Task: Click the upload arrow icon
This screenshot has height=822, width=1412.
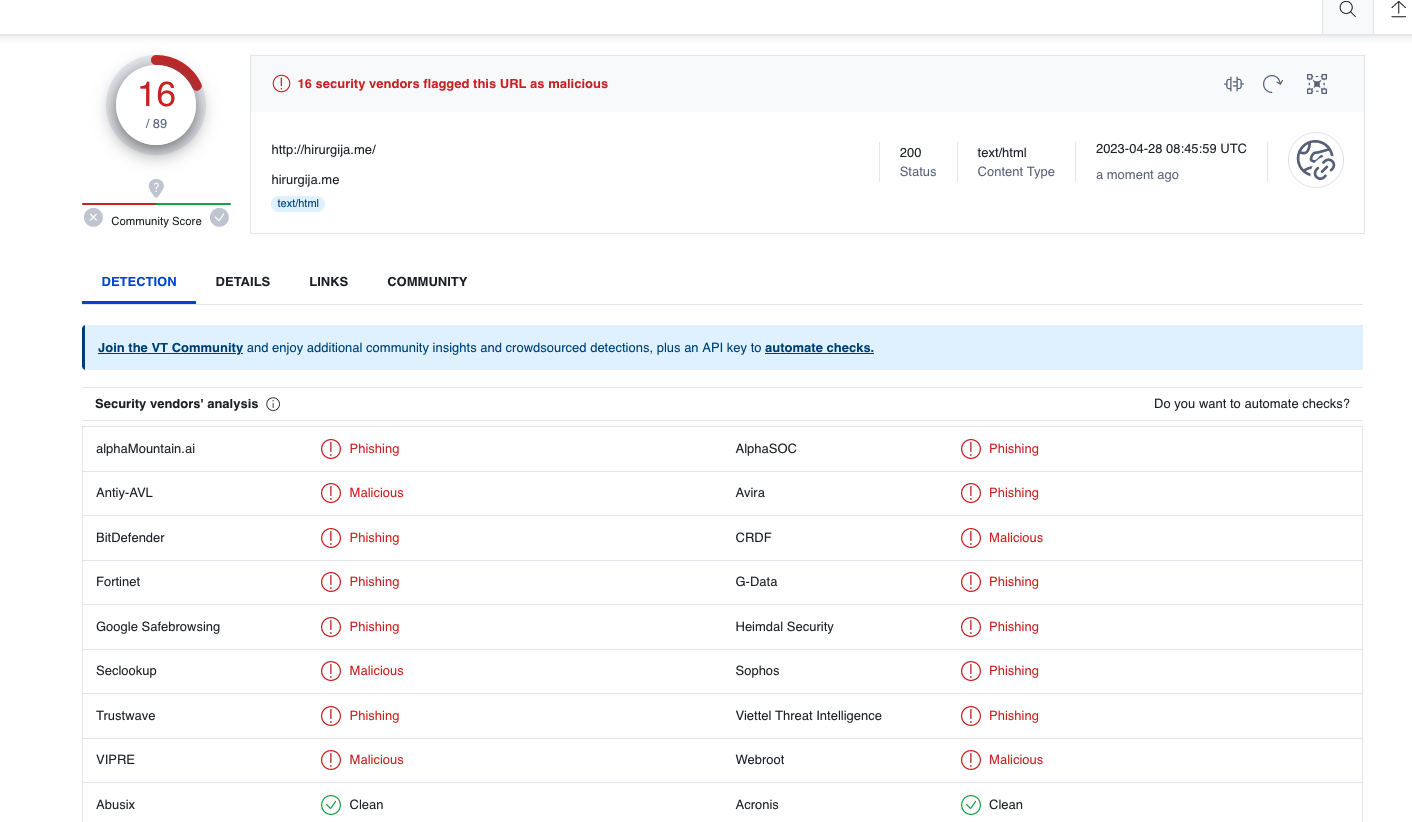Action: [x=1399, y=9]
